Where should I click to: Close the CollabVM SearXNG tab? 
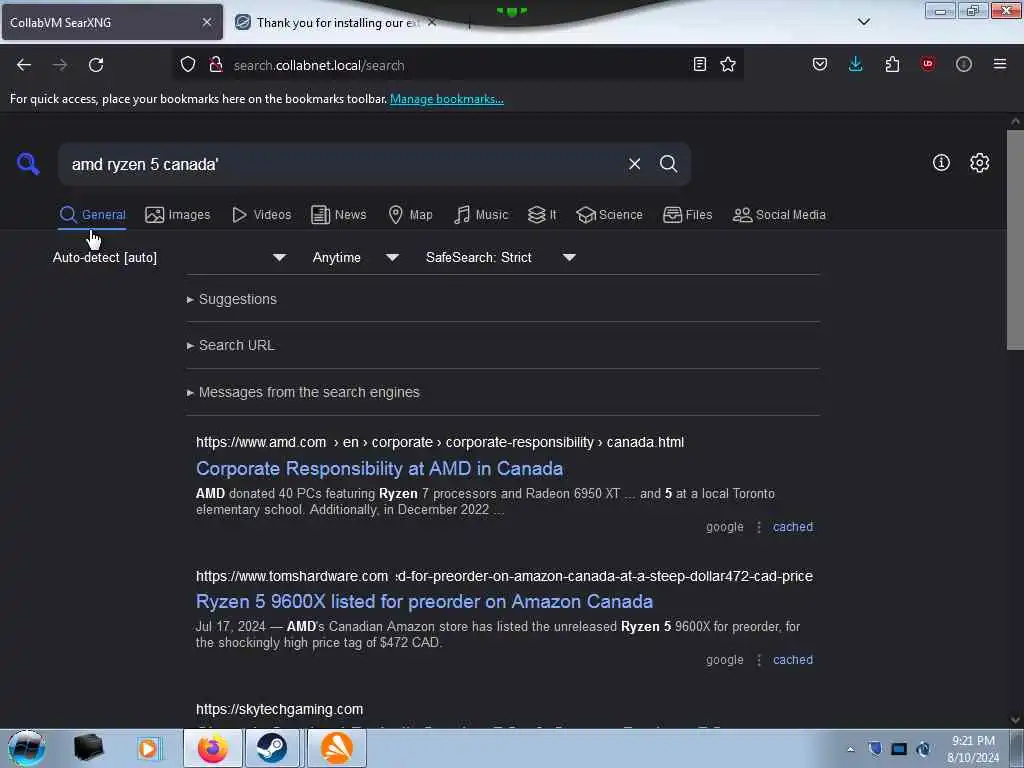click(x=206, y=22)
